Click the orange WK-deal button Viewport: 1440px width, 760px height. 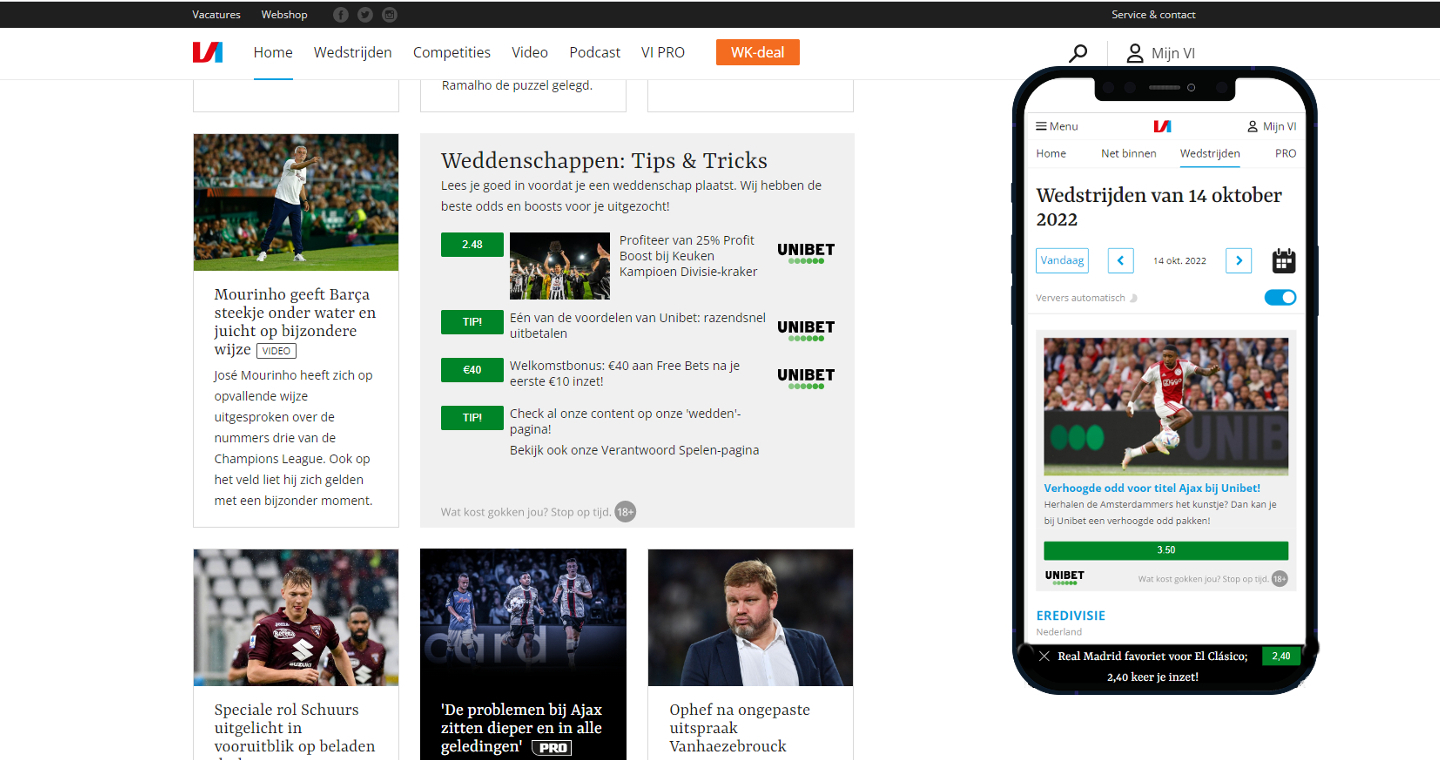(x=758, y=52)
